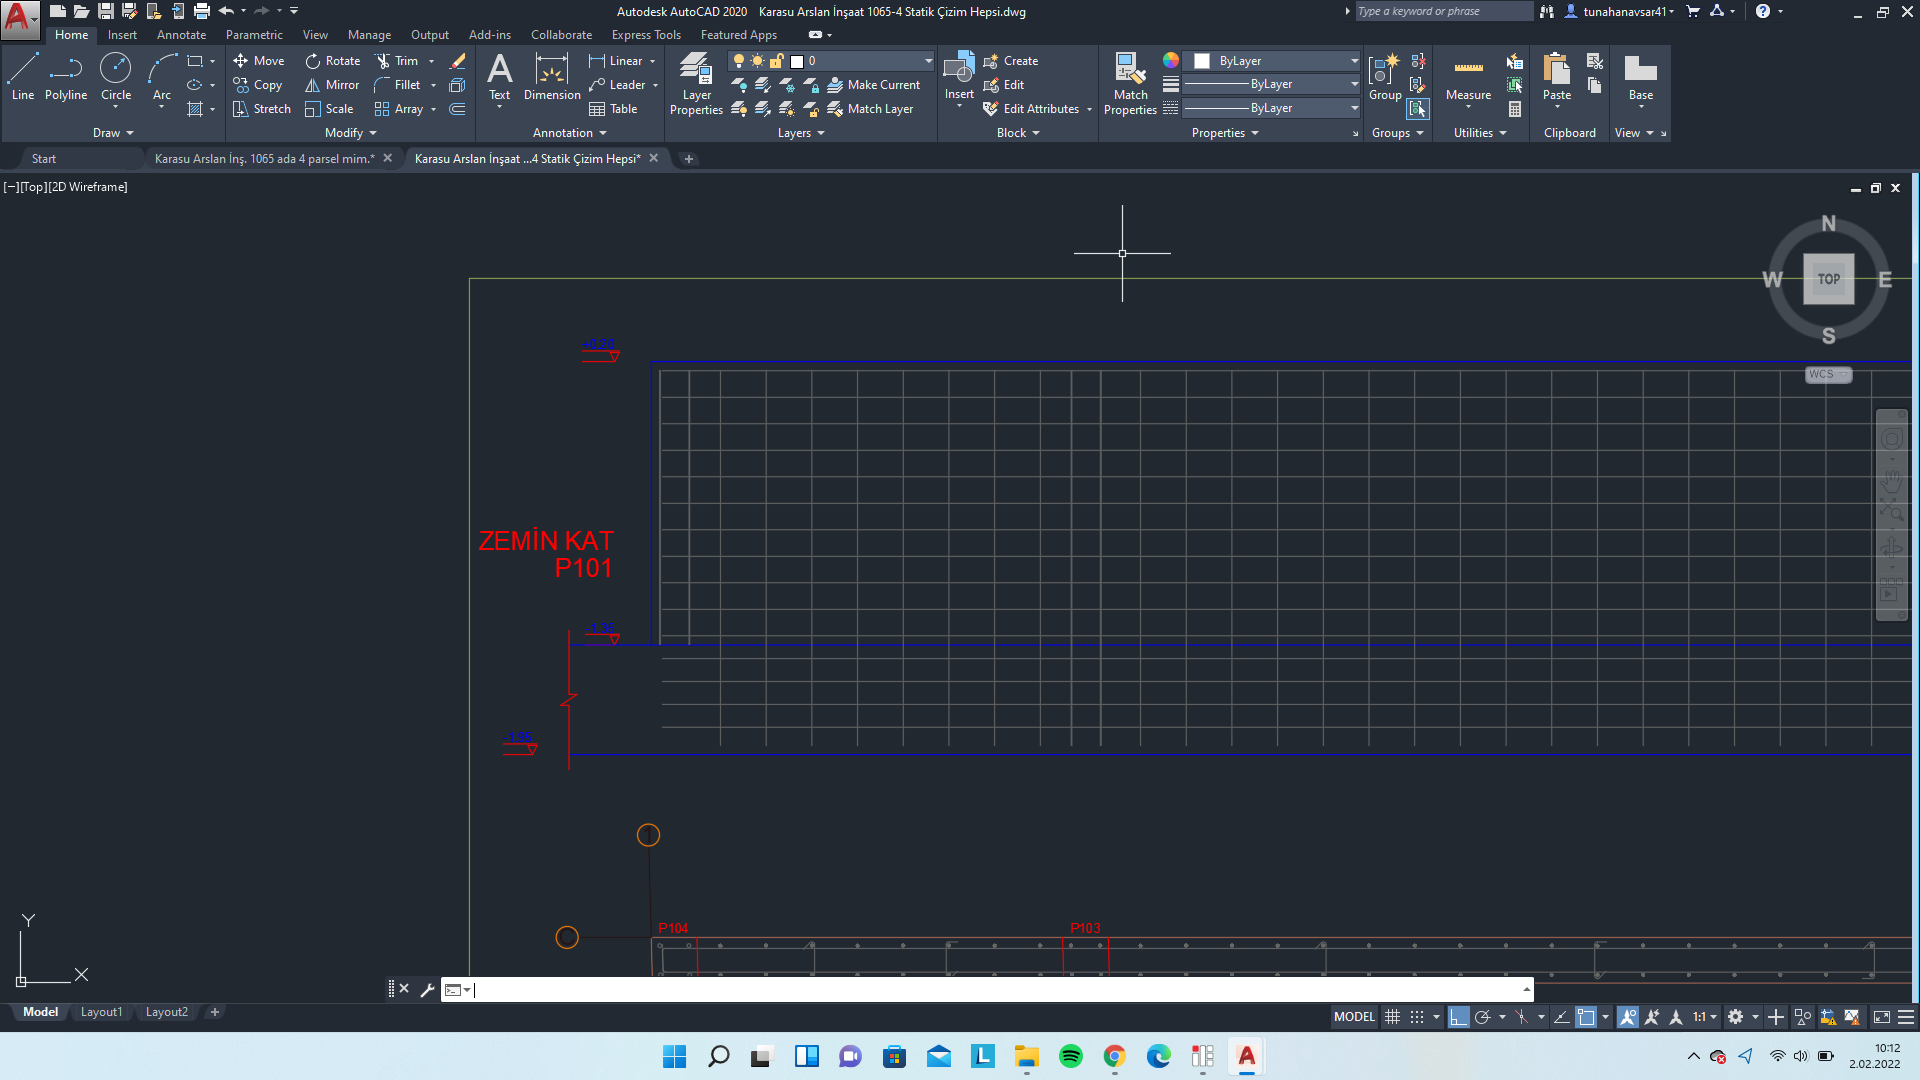Activate the Stretch tool
1920x1080 pixels.
click(262, 109)
